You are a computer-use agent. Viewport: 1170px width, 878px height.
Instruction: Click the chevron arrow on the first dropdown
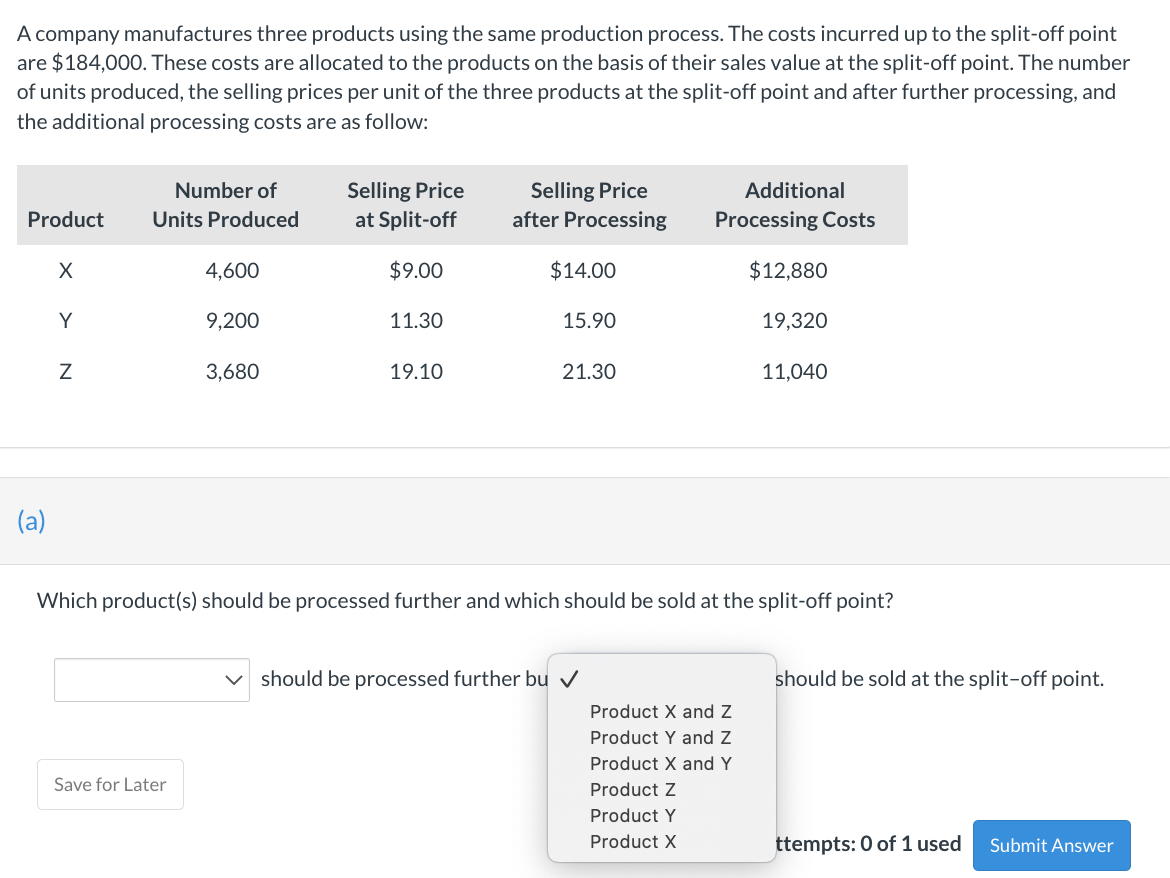(235, 680)
